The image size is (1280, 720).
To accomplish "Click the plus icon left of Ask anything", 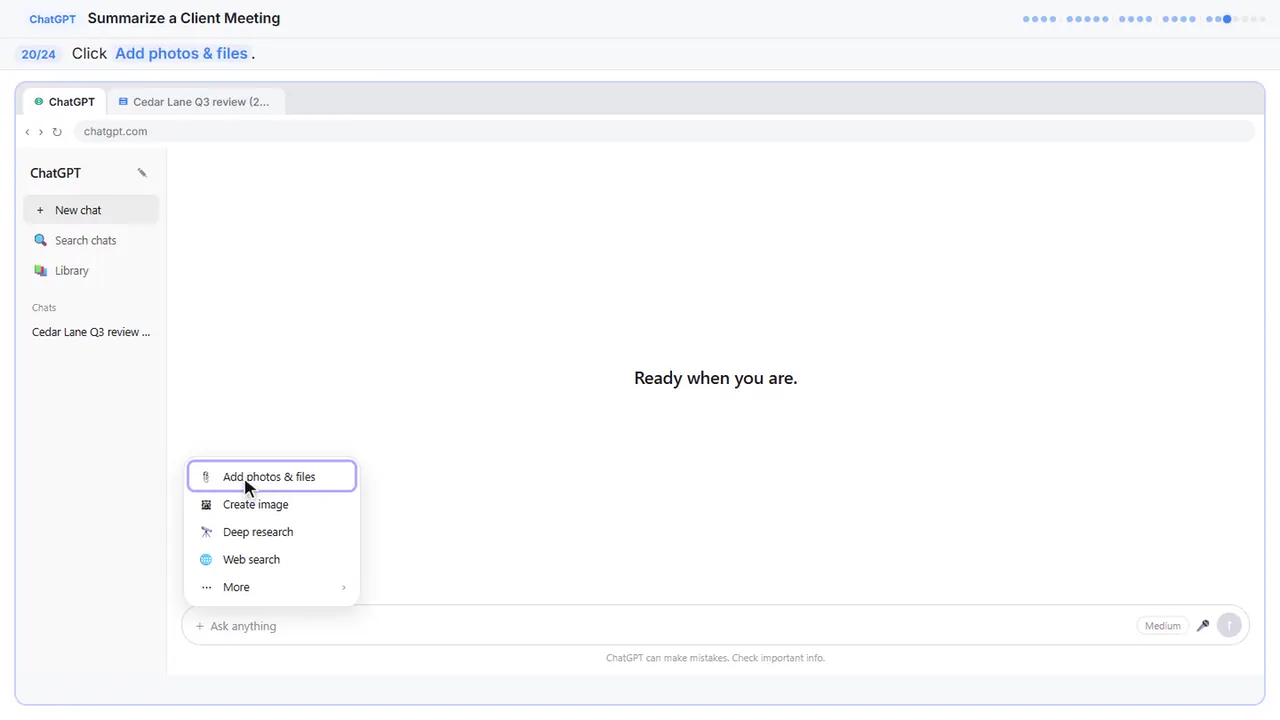I will (x=199, y=626).
